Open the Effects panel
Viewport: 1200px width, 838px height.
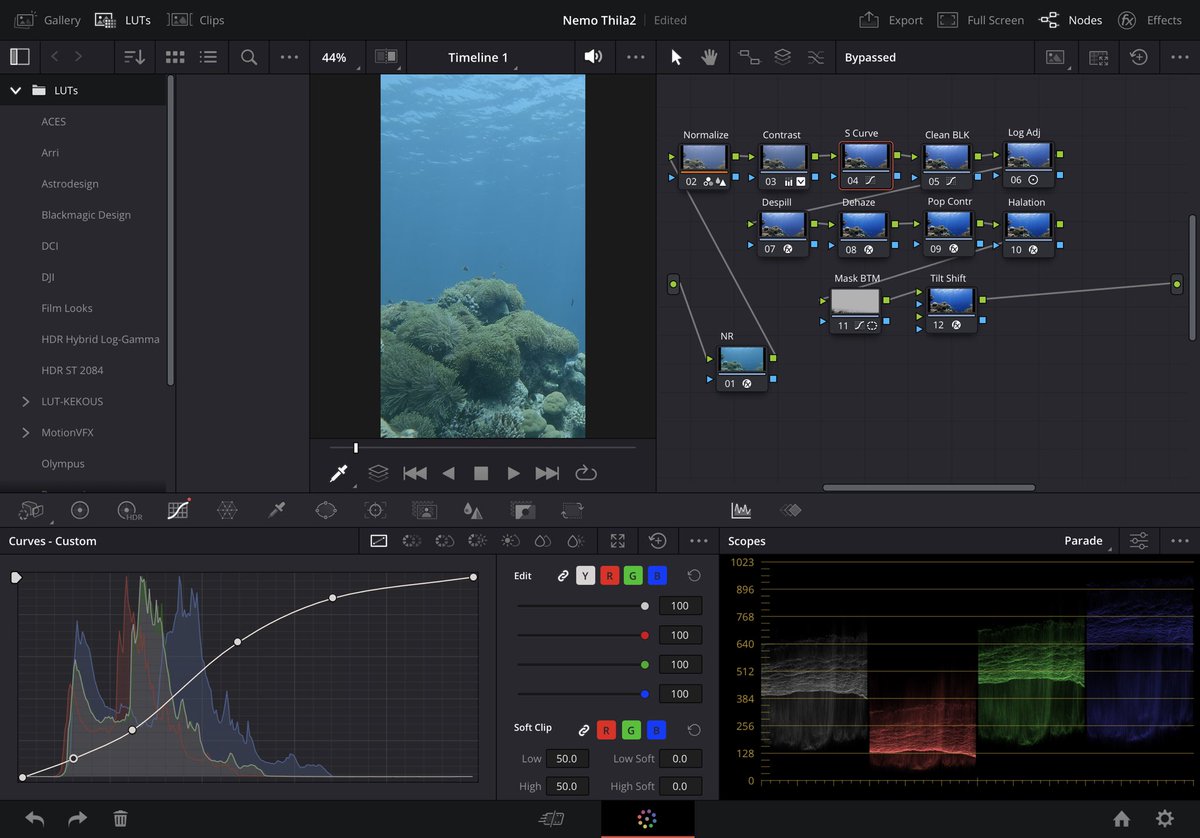tap(1150, 20)
